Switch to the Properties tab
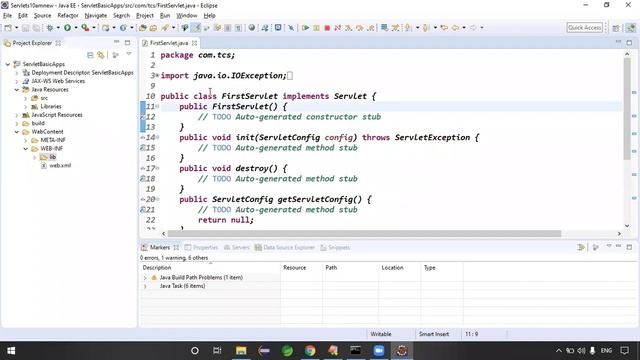 (201, 247)
